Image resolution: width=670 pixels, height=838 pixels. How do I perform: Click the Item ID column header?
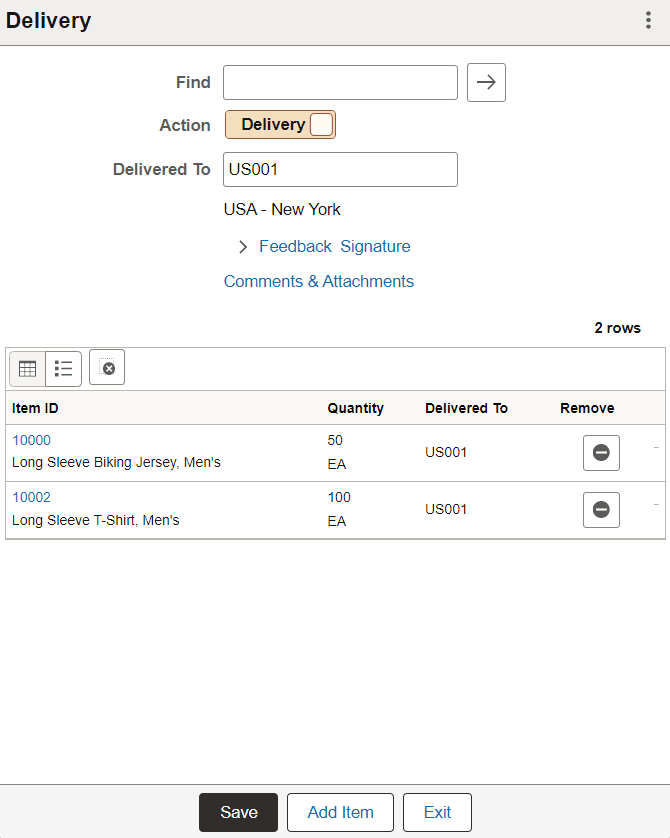34,408
